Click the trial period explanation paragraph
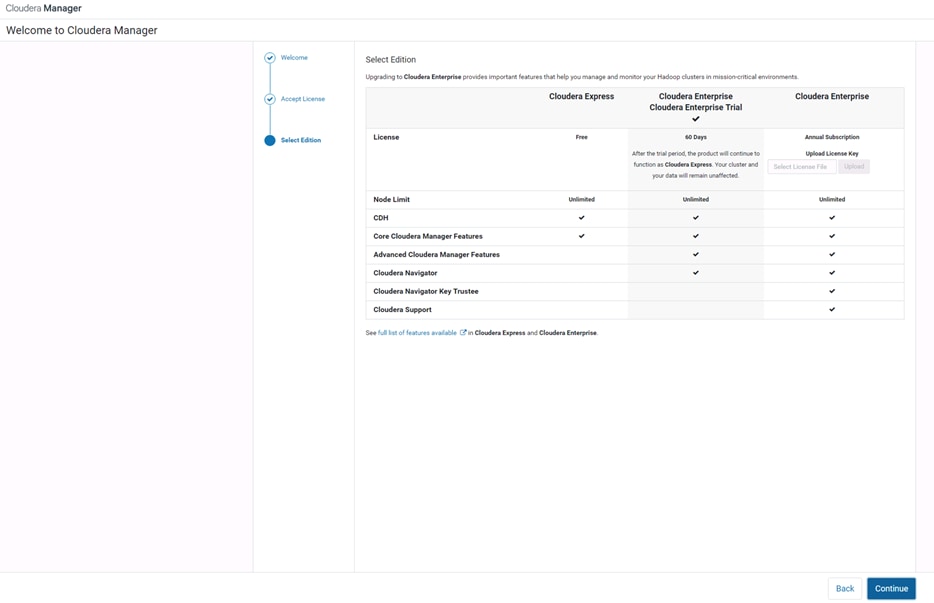Image resolution: width=934 pixels, height=603 pixels. (x=696, y=164)
